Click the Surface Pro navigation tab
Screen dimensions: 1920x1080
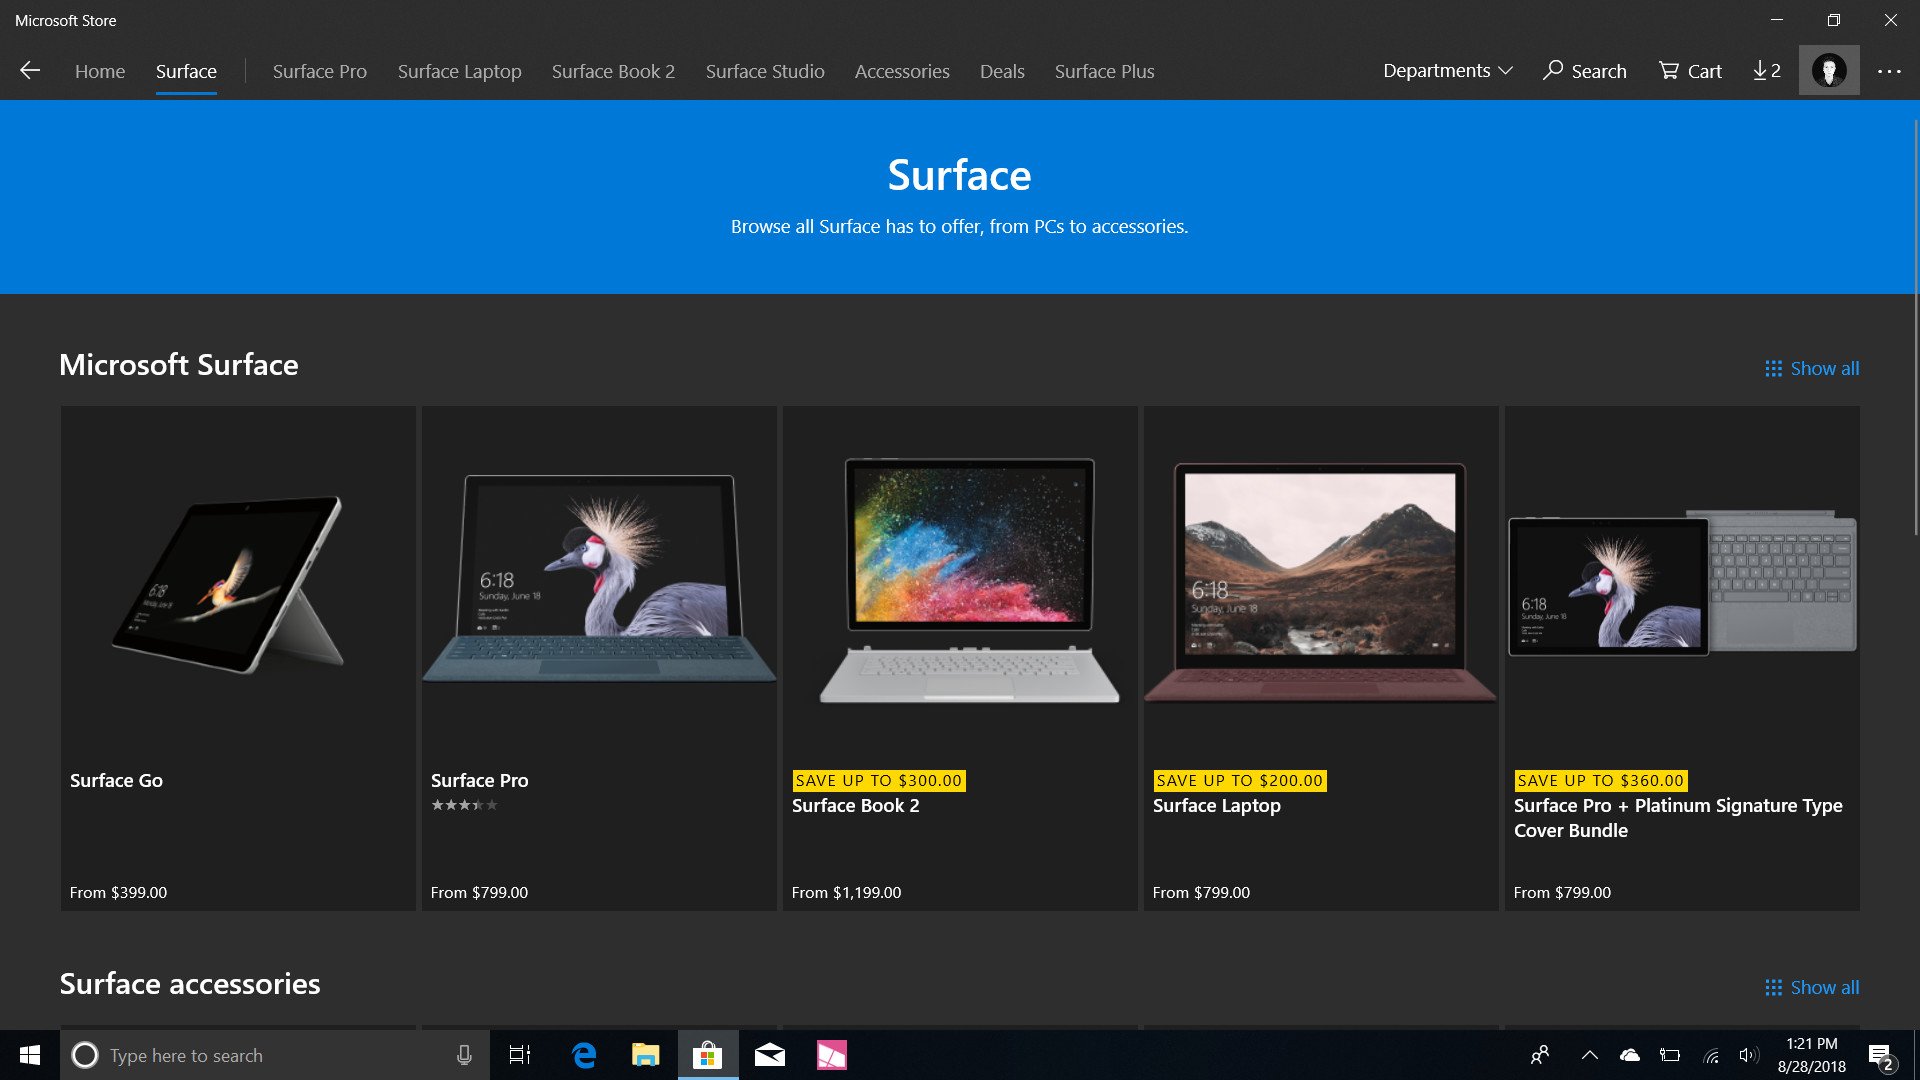tap(319, 71)
